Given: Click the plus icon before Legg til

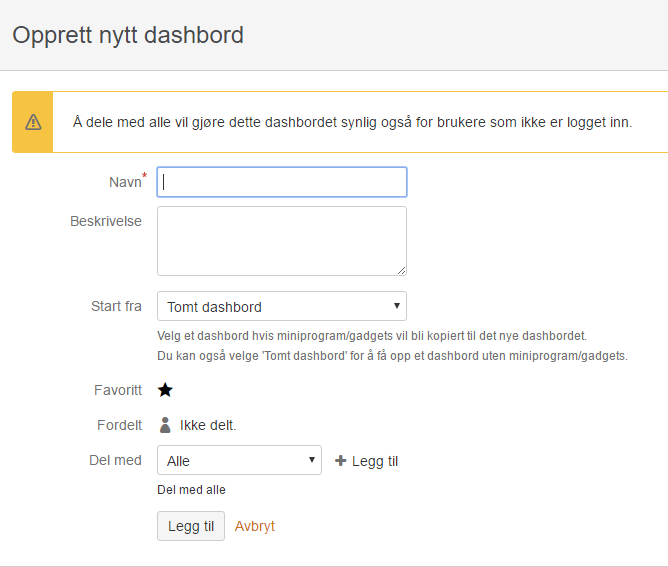Looking at the screenshot, I should pos(340,461).
